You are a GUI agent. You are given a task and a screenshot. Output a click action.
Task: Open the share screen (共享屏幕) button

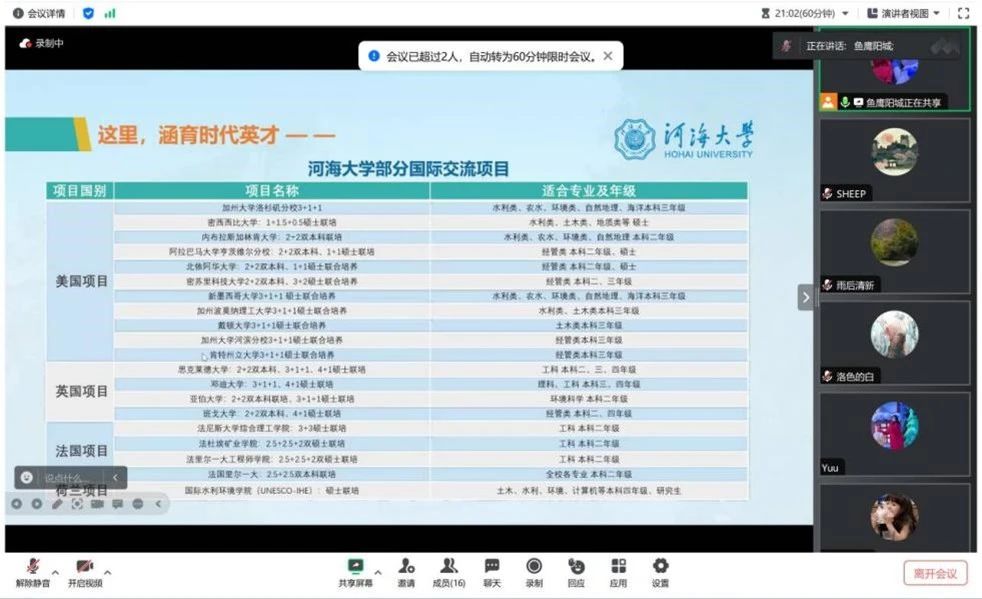[355, 571]
